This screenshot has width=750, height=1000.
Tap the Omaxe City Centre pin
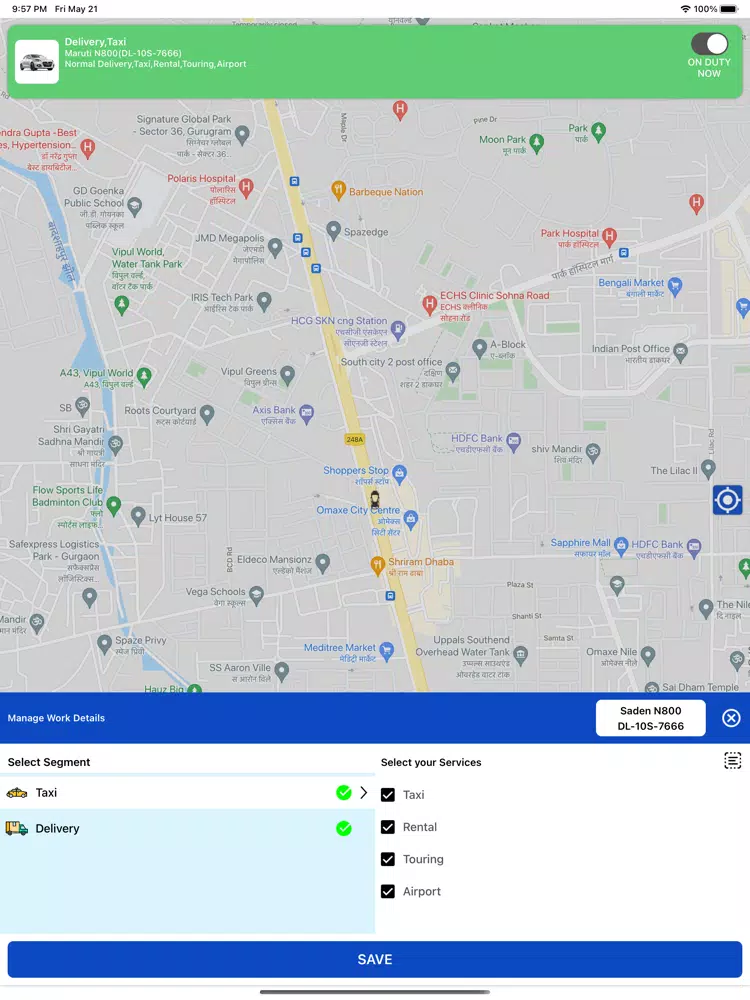coord(411,518)
